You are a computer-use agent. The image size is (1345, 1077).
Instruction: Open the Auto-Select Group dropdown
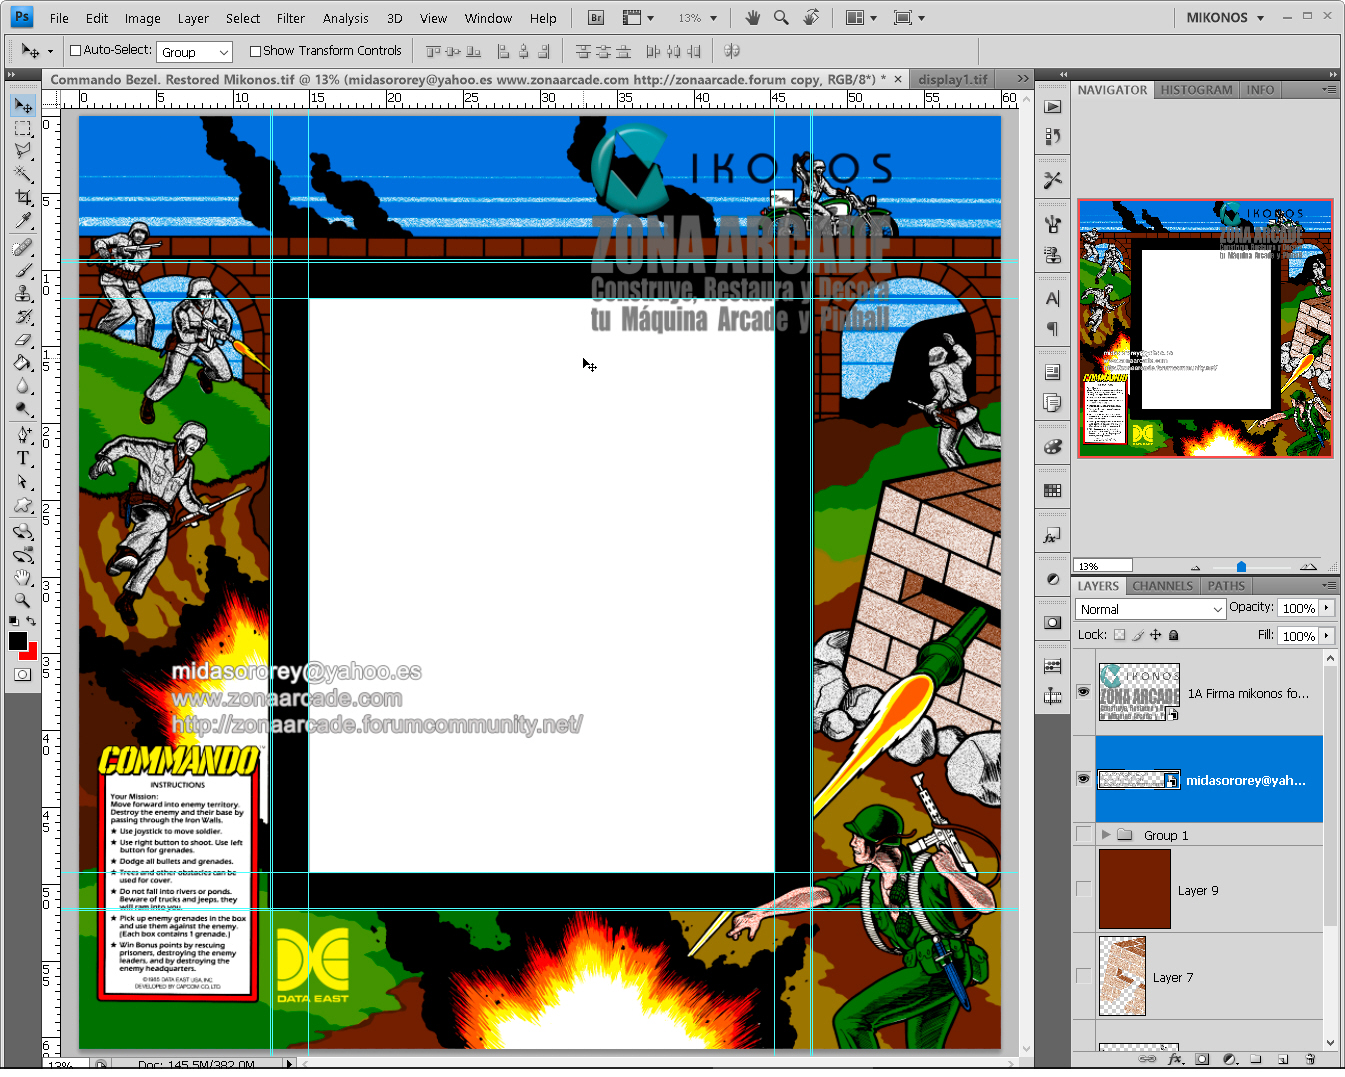tap(195, 52)
